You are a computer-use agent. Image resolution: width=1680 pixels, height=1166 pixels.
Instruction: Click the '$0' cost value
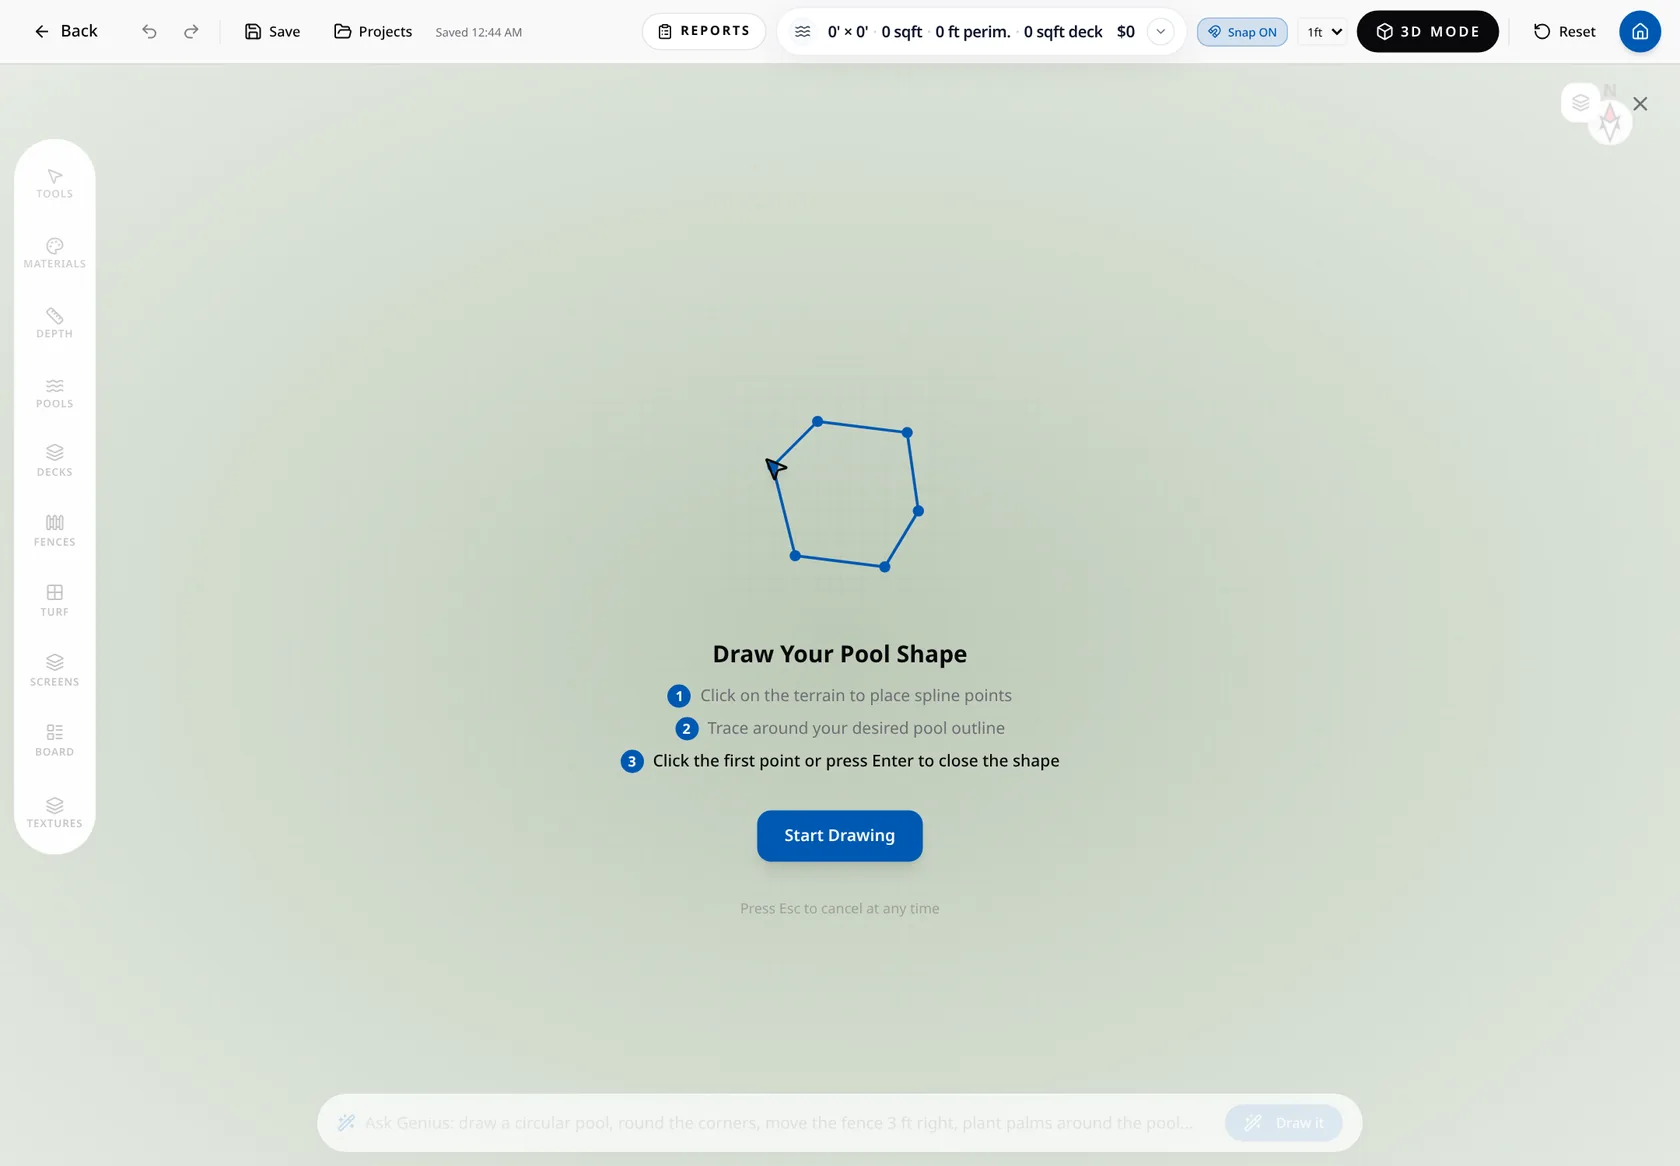[x=1126, y=32]
